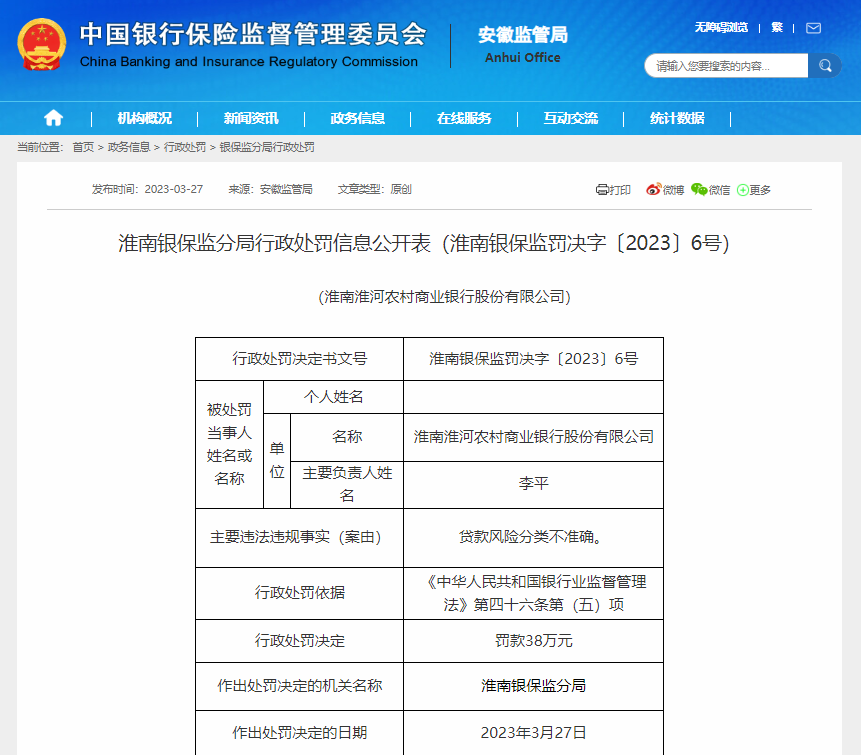Screen dimensions: 861x755
Task: Click Anhui Office English text
Action: pos(523,58)
